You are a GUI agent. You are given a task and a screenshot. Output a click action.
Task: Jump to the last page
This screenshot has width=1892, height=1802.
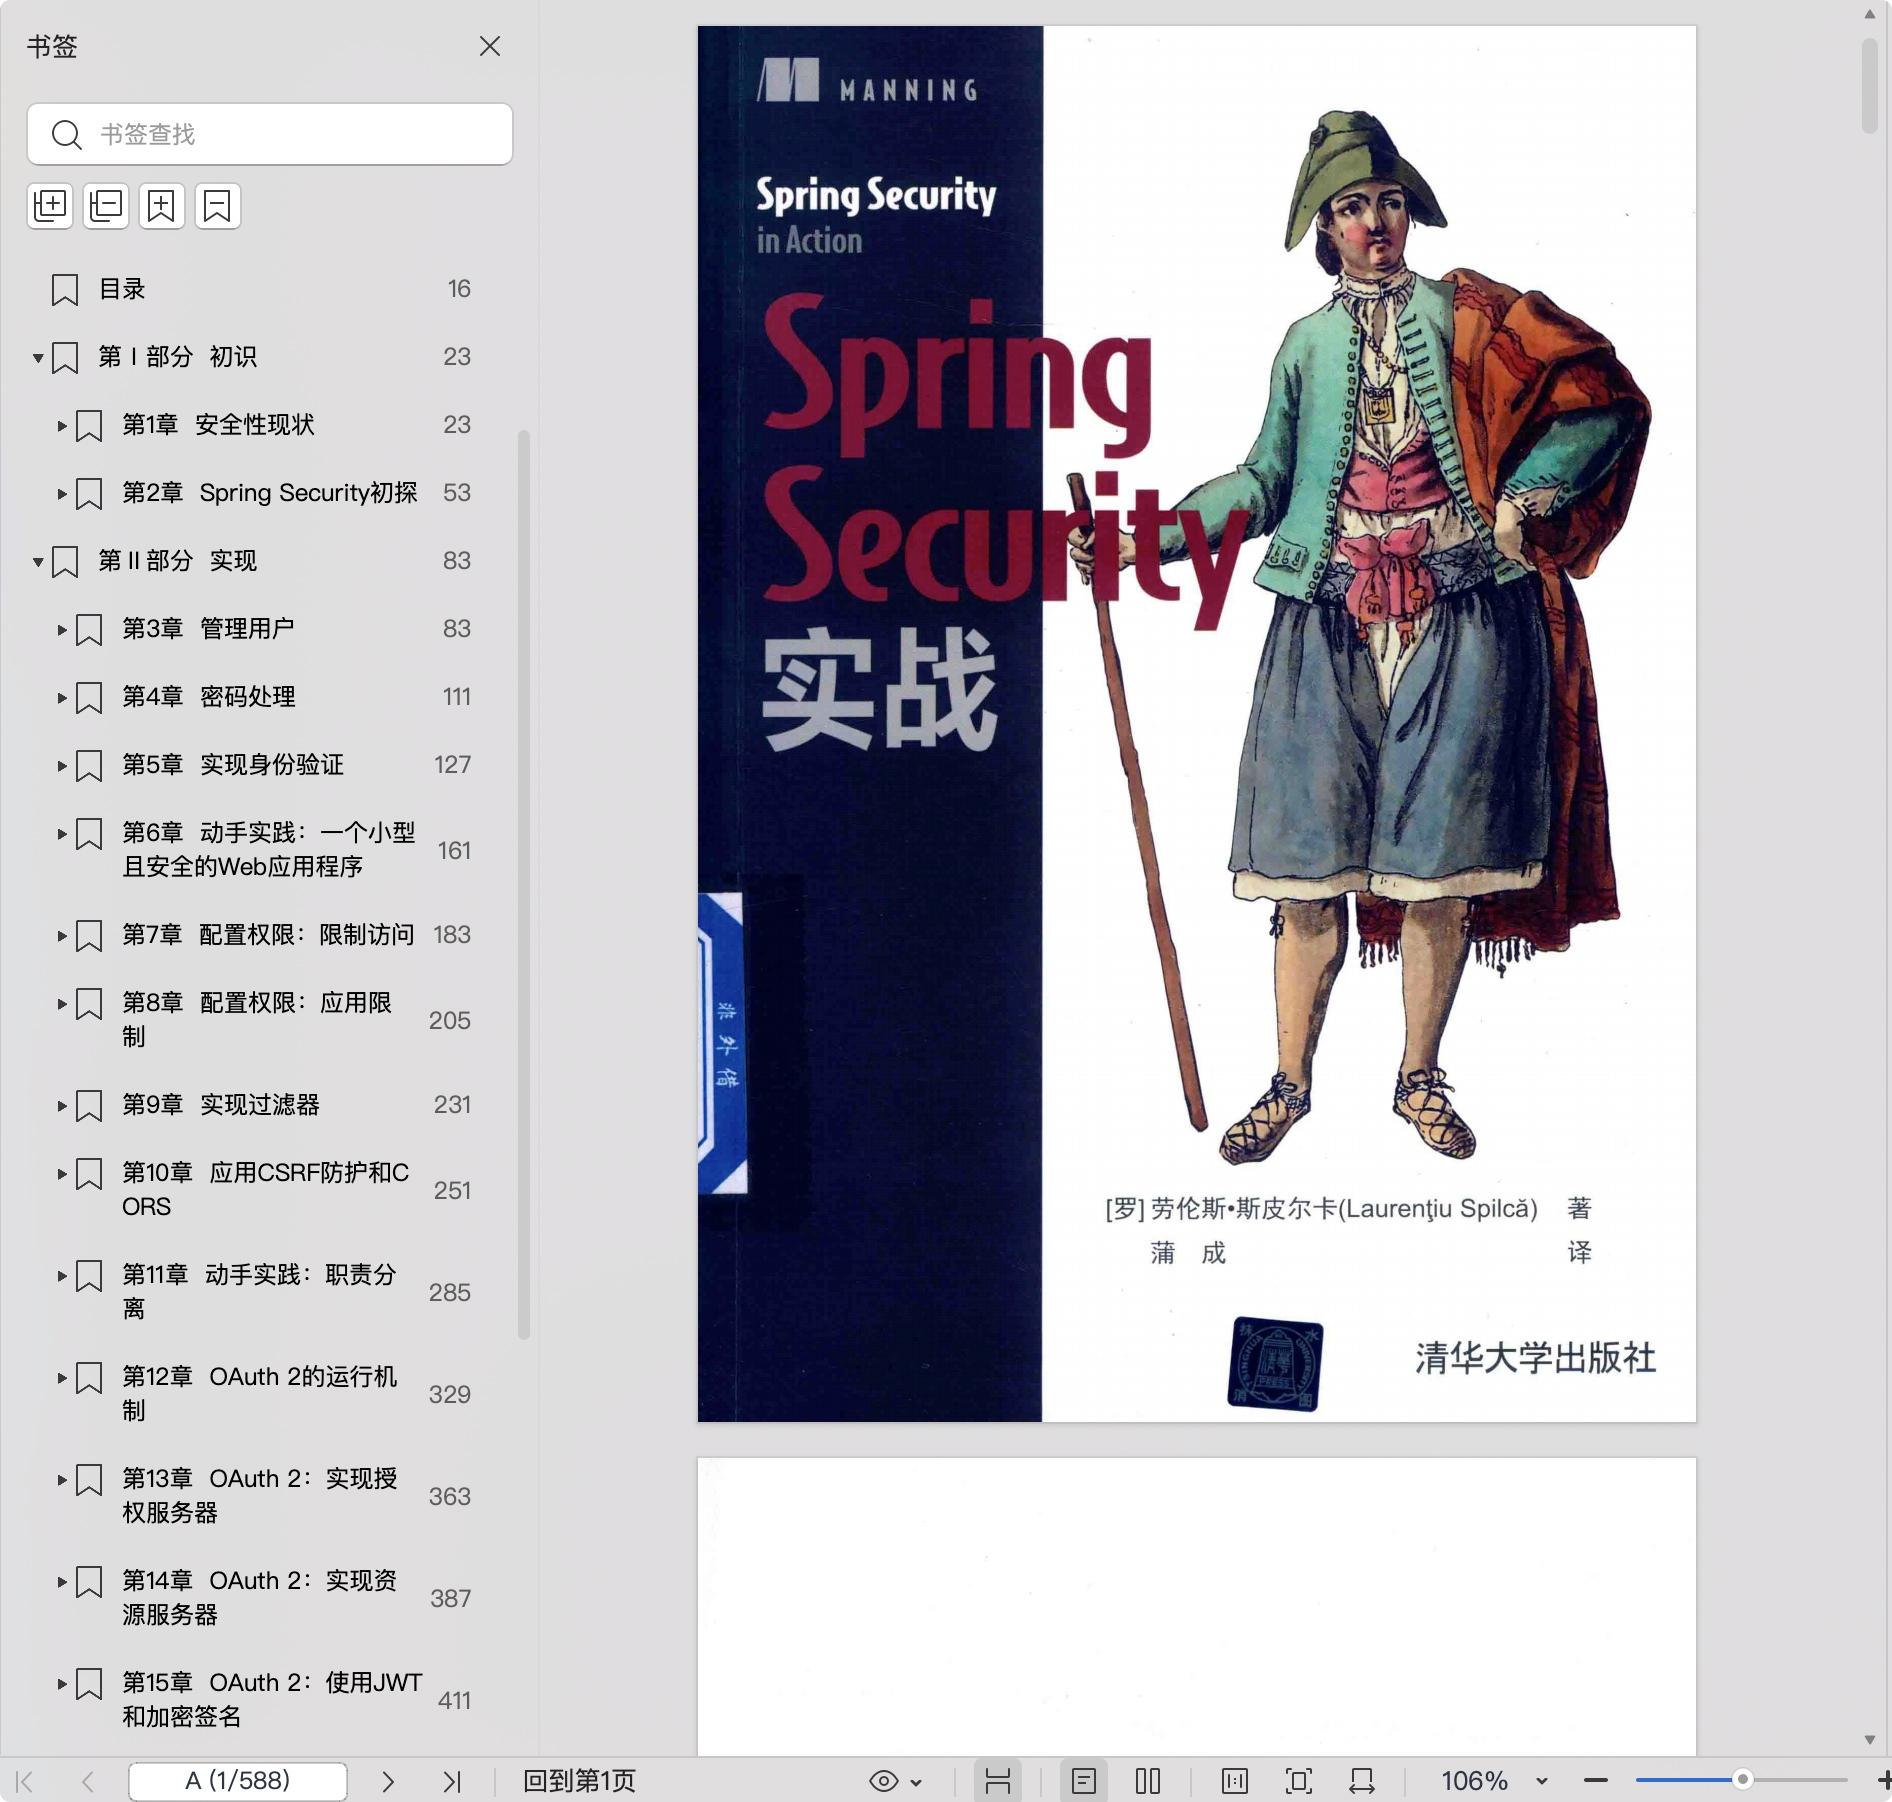click(452, 1781)
